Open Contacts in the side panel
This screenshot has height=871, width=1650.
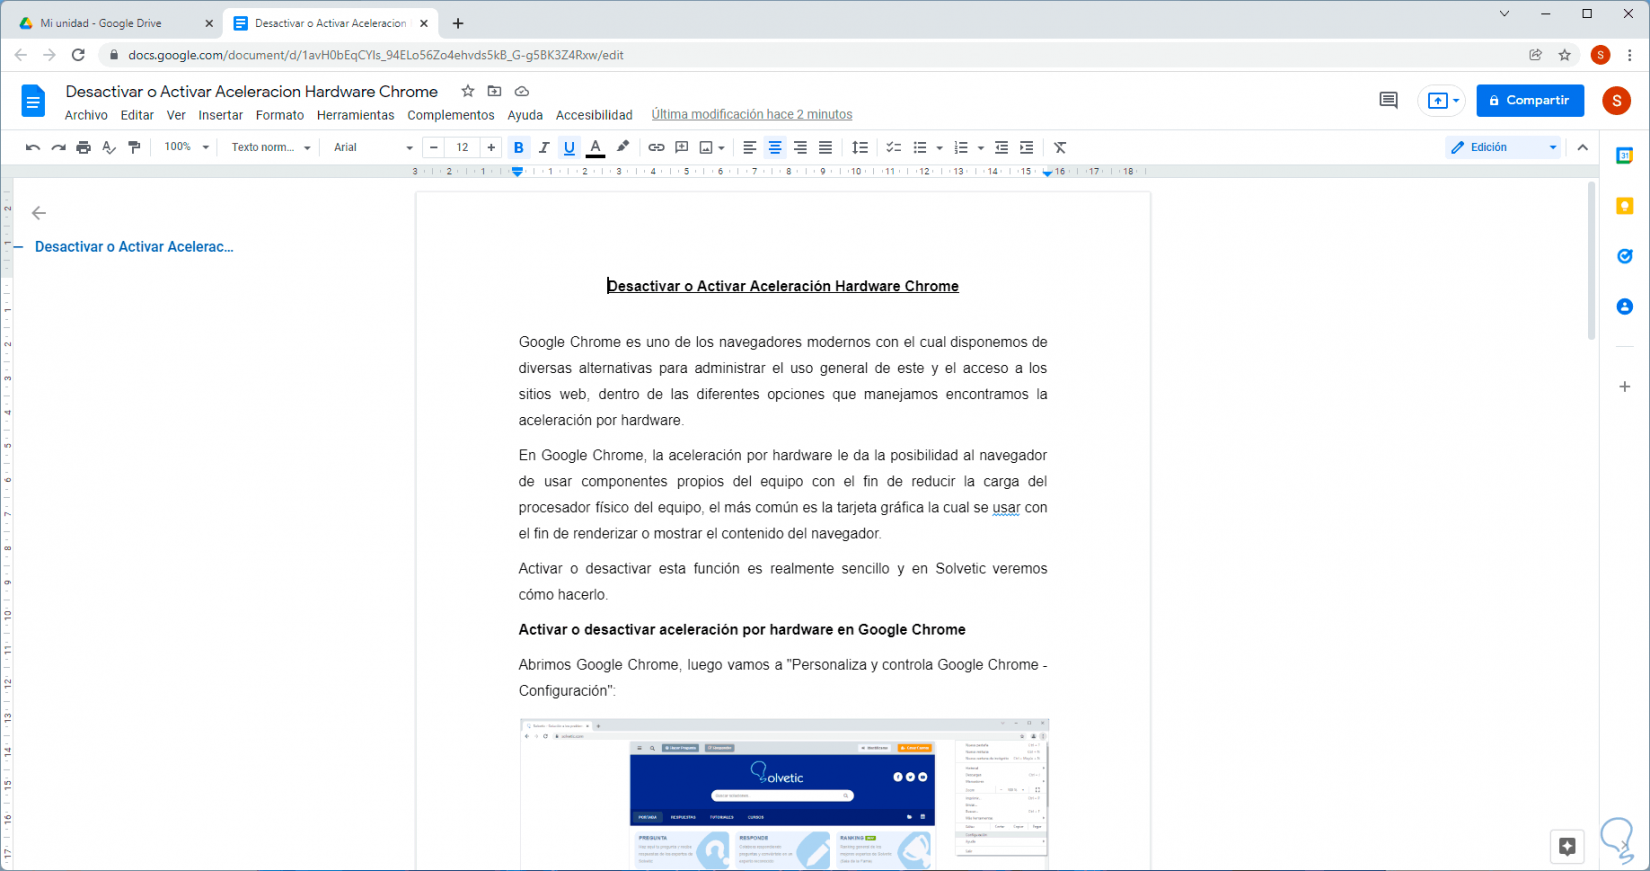pyautogui.click(x=1625, y=306)
